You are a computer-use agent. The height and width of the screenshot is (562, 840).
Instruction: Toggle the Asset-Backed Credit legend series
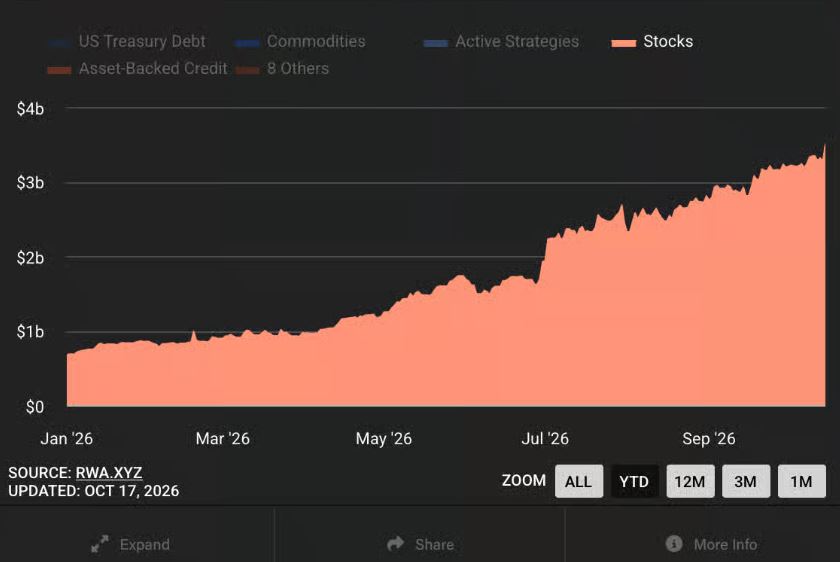pos(138,69)
